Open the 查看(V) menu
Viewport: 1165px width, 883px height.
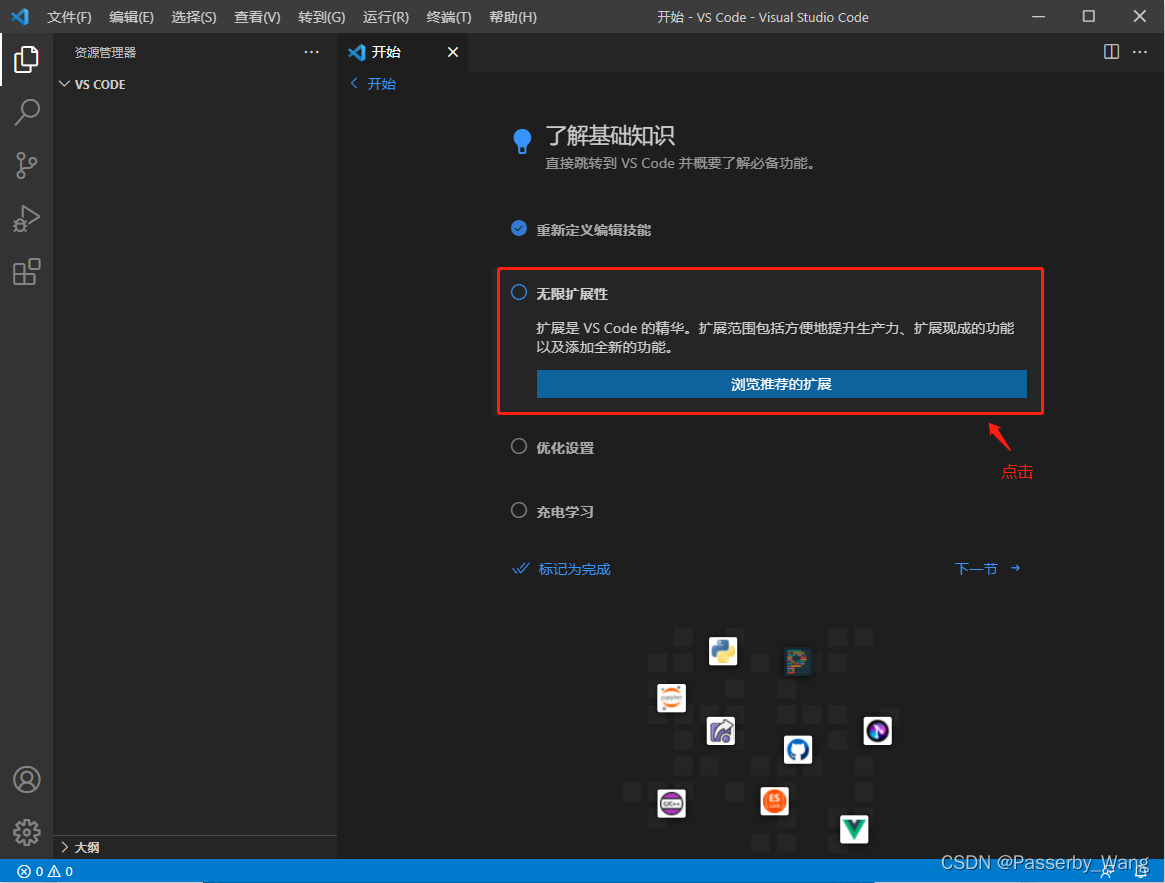pos(257,17)
